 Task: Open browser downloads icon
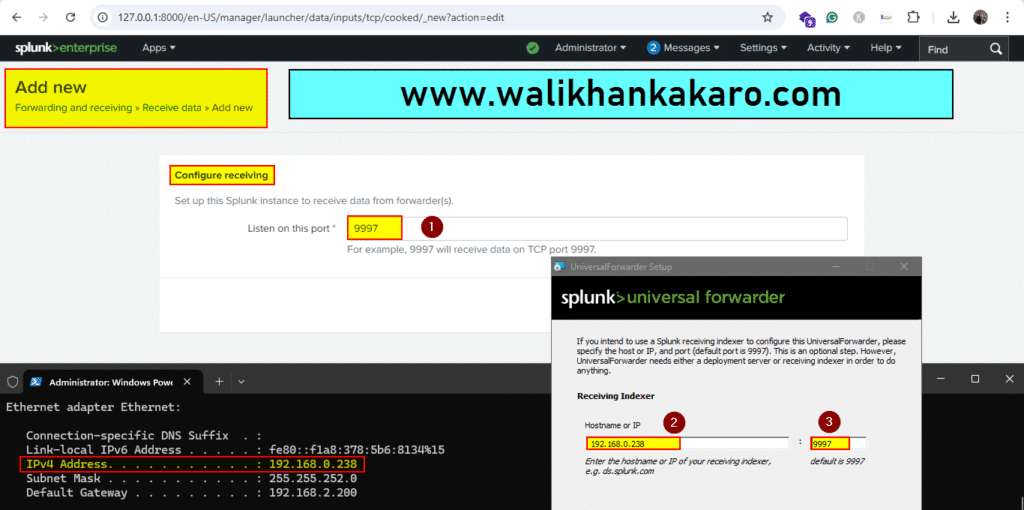point(953,18)
